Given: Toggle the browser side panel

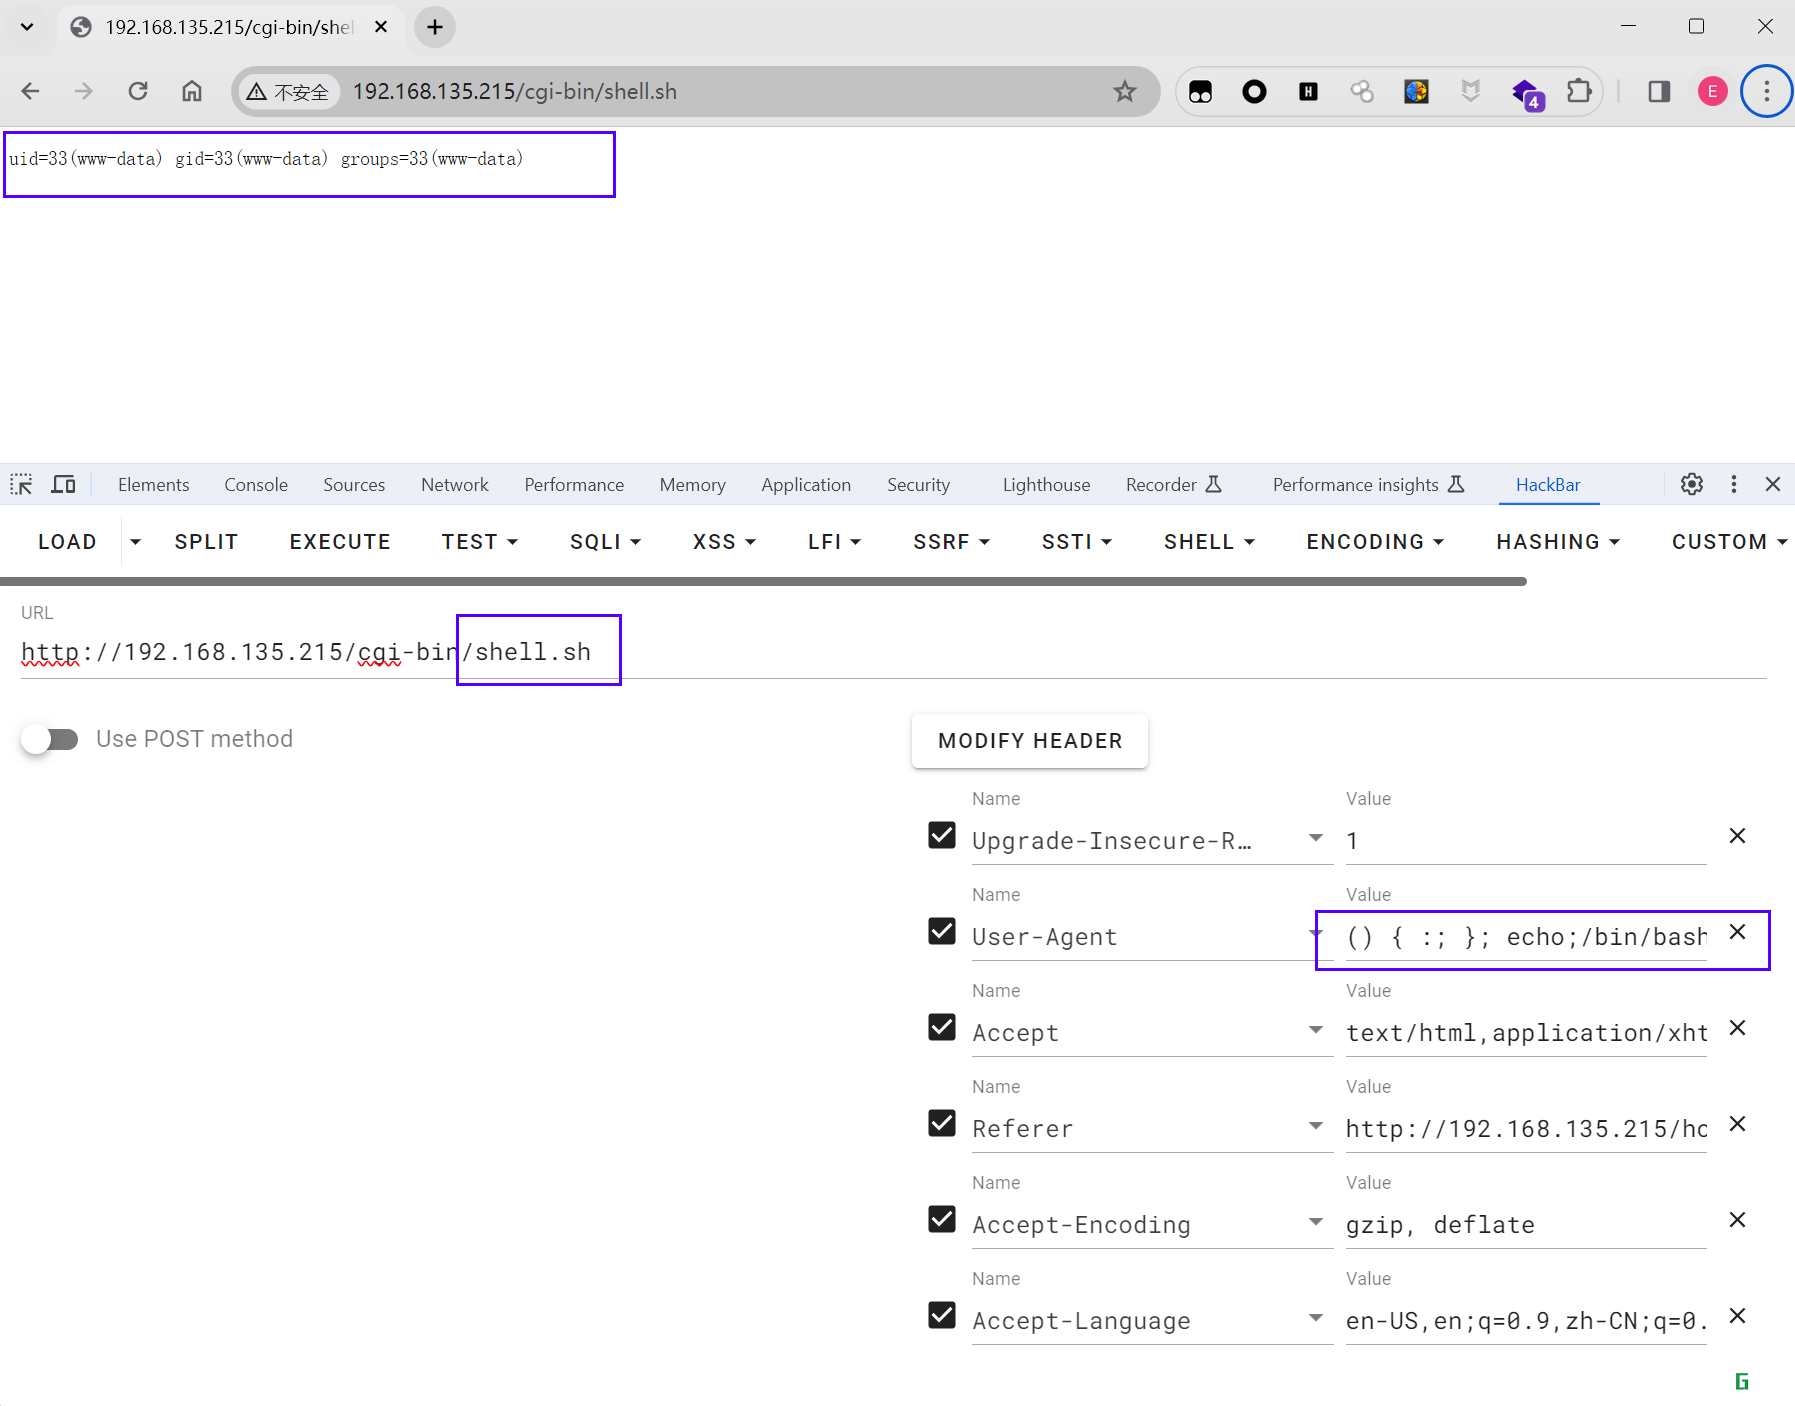Looking at the screenshot, I should [x=1659, y=91].
